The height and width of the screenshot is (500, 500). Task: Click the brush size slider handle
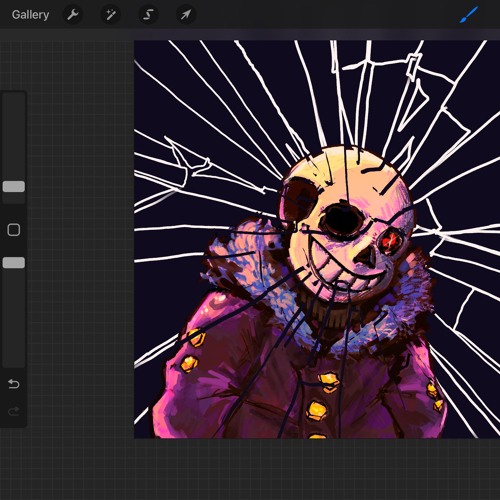click(x=14, y=187)
